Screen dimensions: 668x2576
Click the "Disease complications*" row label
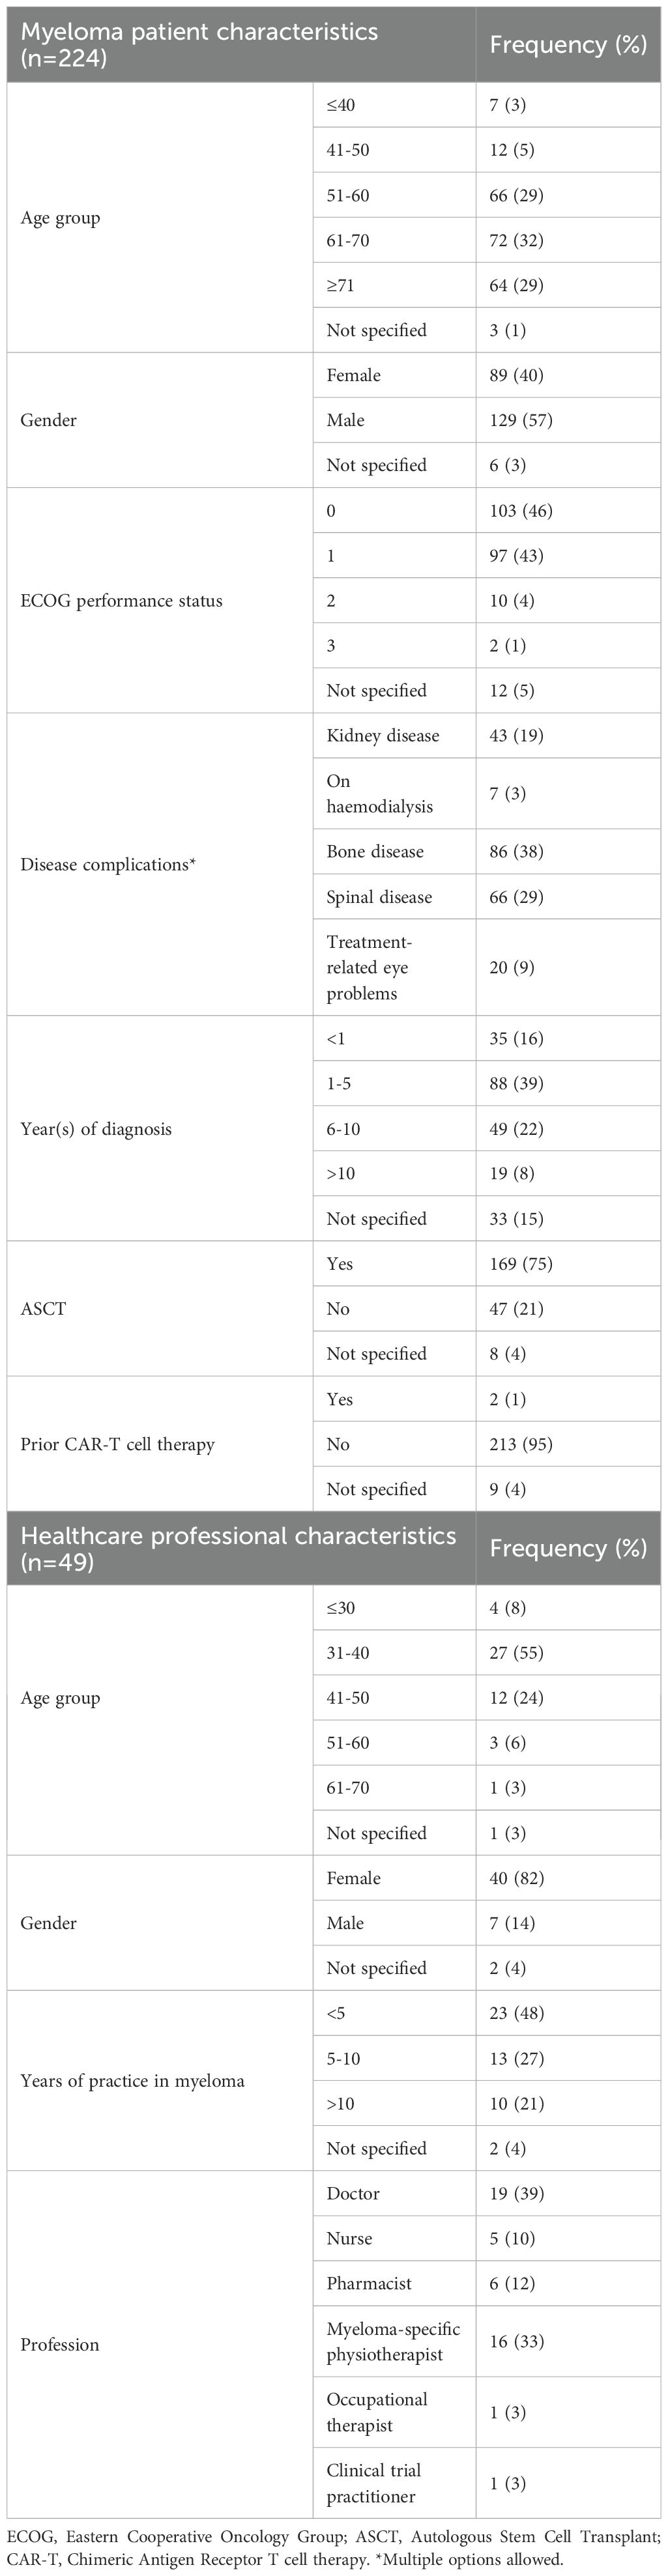(108, 864)
